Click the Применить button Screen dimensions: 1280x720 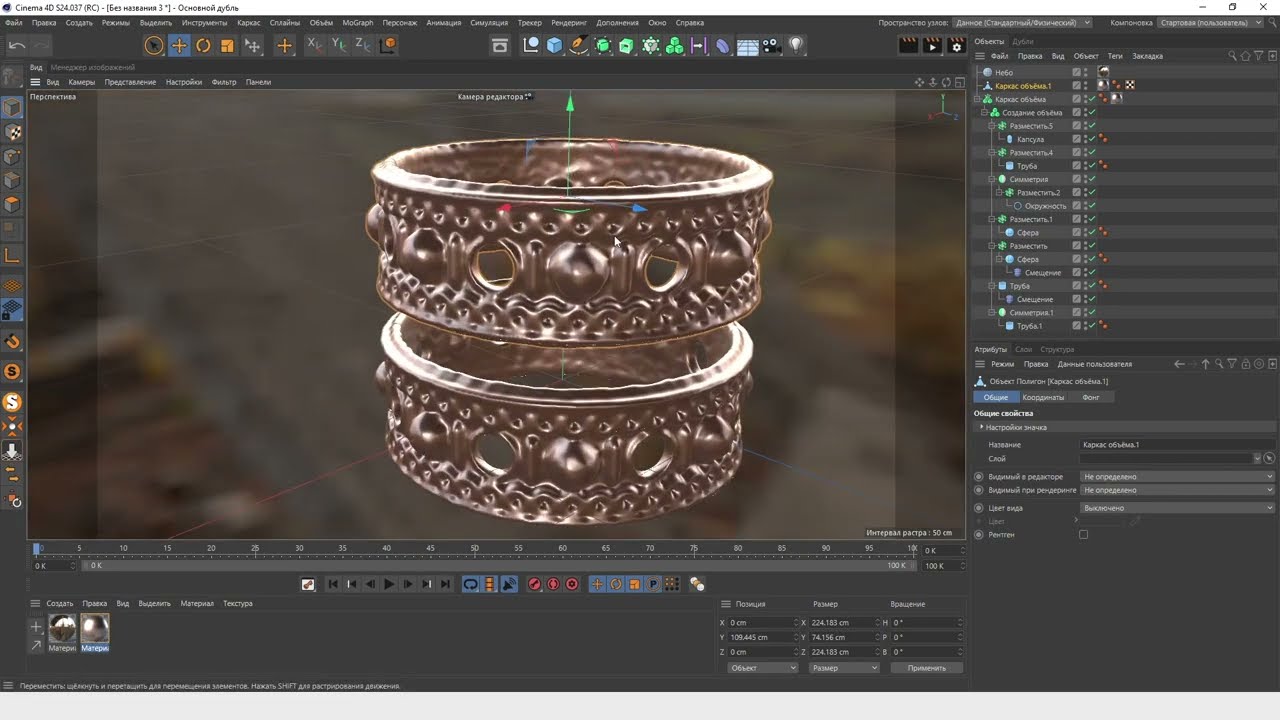926,668
